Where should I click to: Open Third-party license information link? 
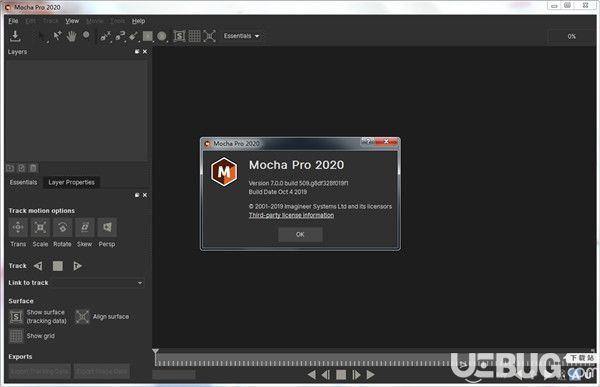point(291,215)
